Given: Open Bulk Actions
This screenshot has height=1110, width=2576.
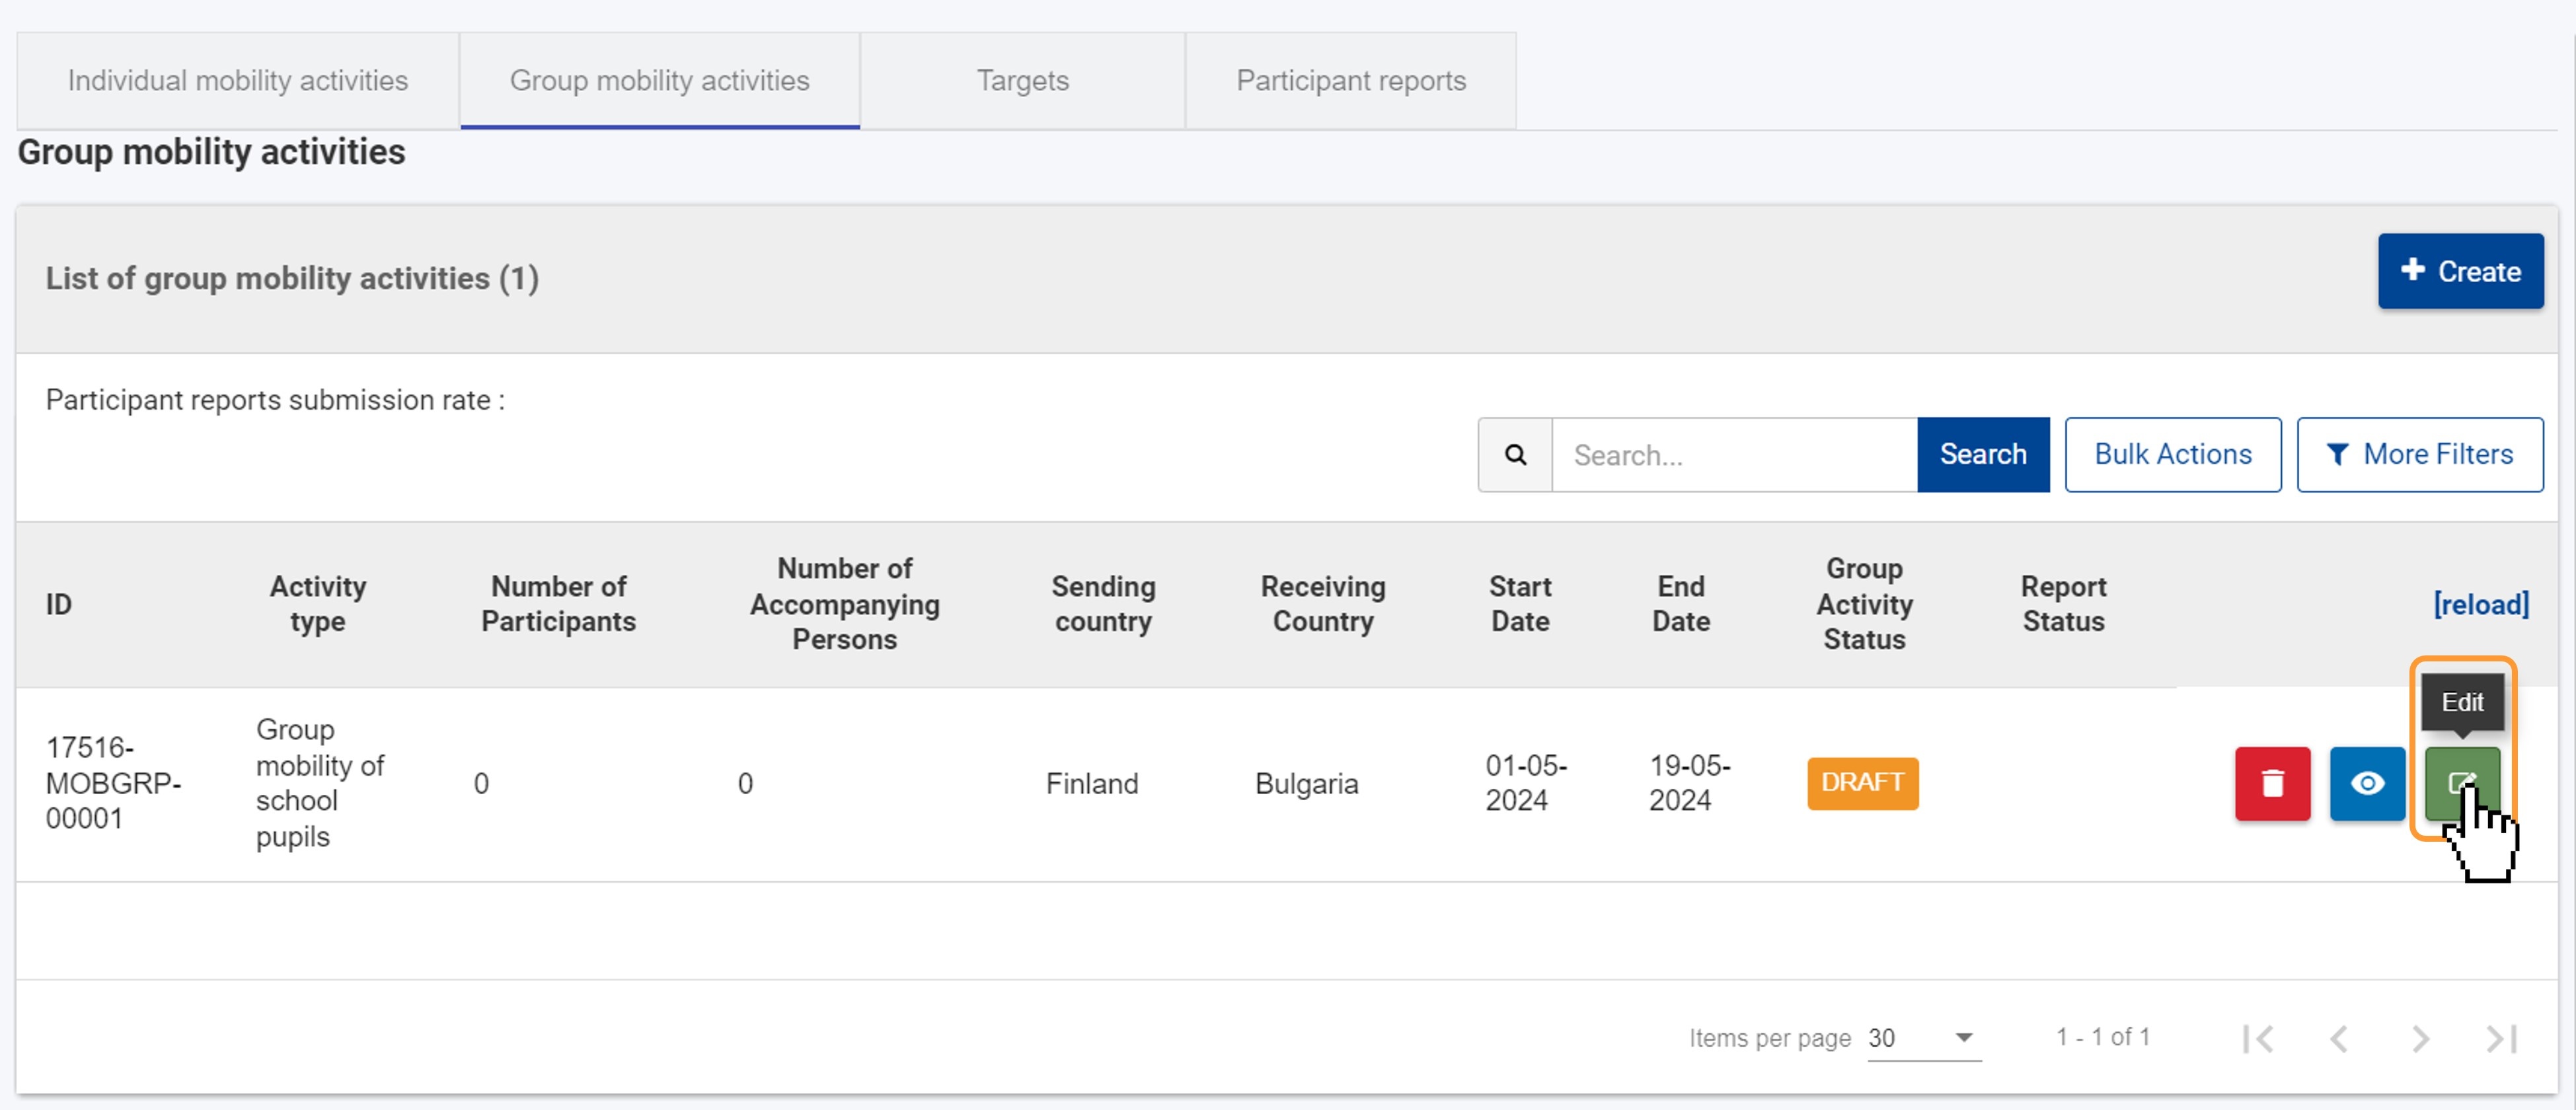Looking at the screenshot, I should click(2172, 455).
